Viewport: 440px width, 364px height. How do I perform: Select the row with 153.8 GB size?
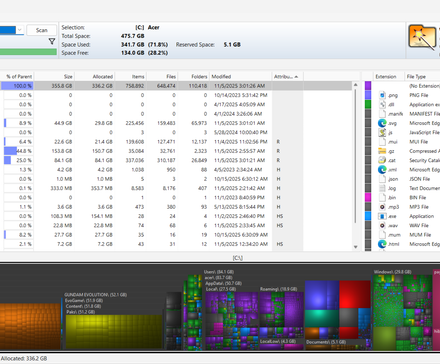[x=176, y=151]
